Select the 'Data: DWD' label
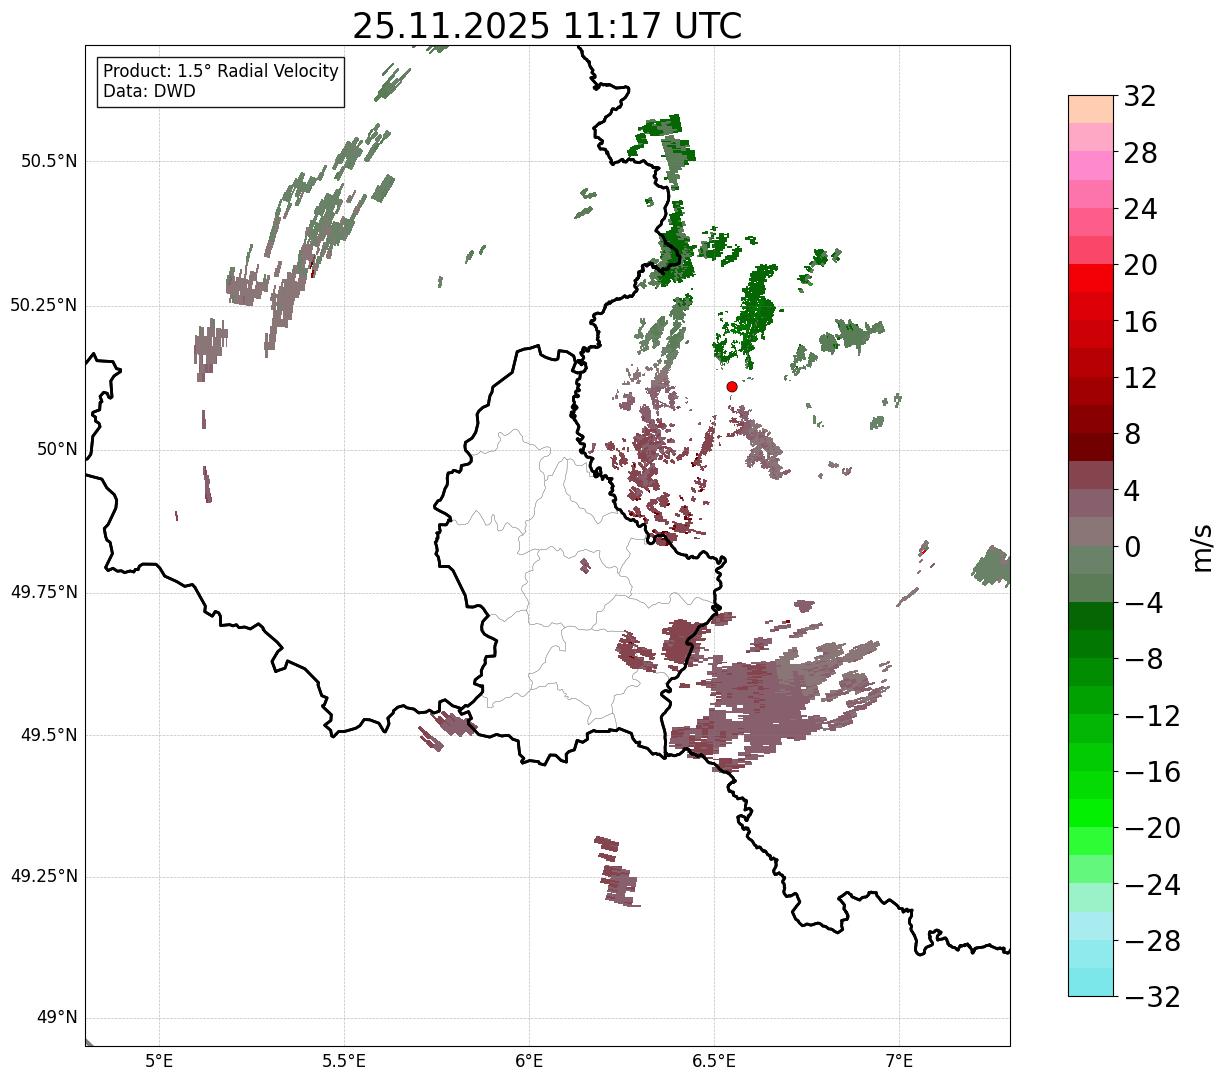This screenshot has width=1225, height=1081. (x=149, y=91)
